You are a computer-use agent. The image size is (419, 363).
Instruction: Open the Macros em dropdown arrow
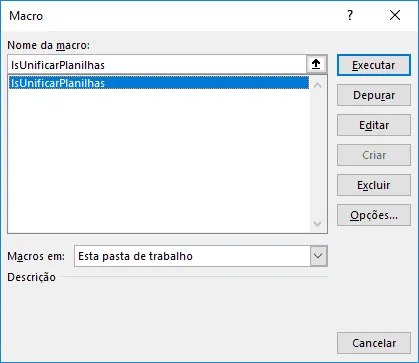318,256
